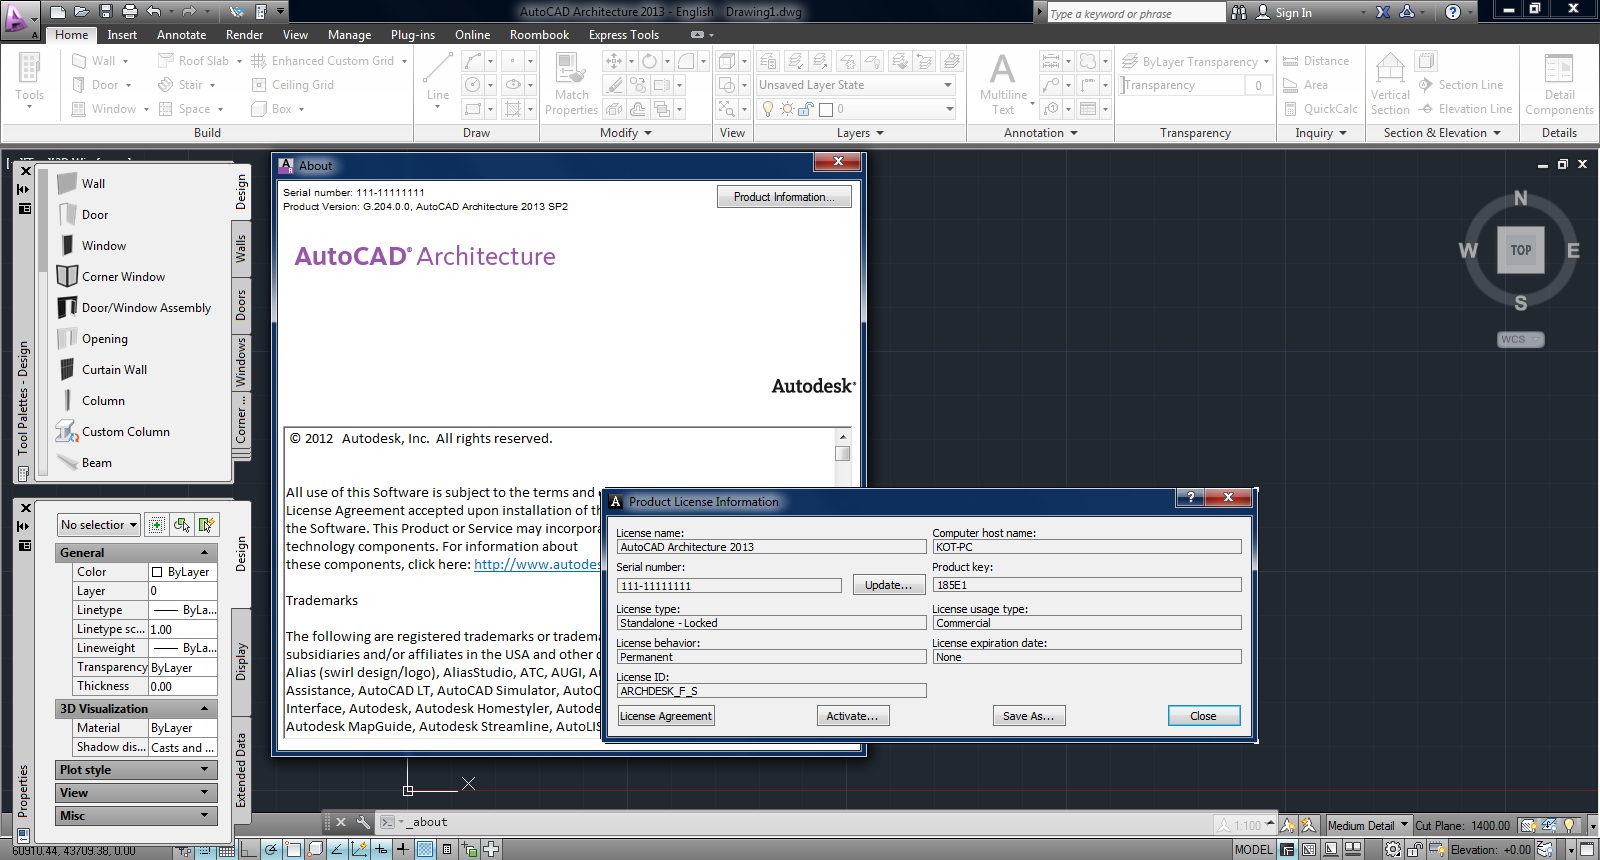Click Save As in license dialog
Screen dimensions: 1600x860
click(1029, 716)
